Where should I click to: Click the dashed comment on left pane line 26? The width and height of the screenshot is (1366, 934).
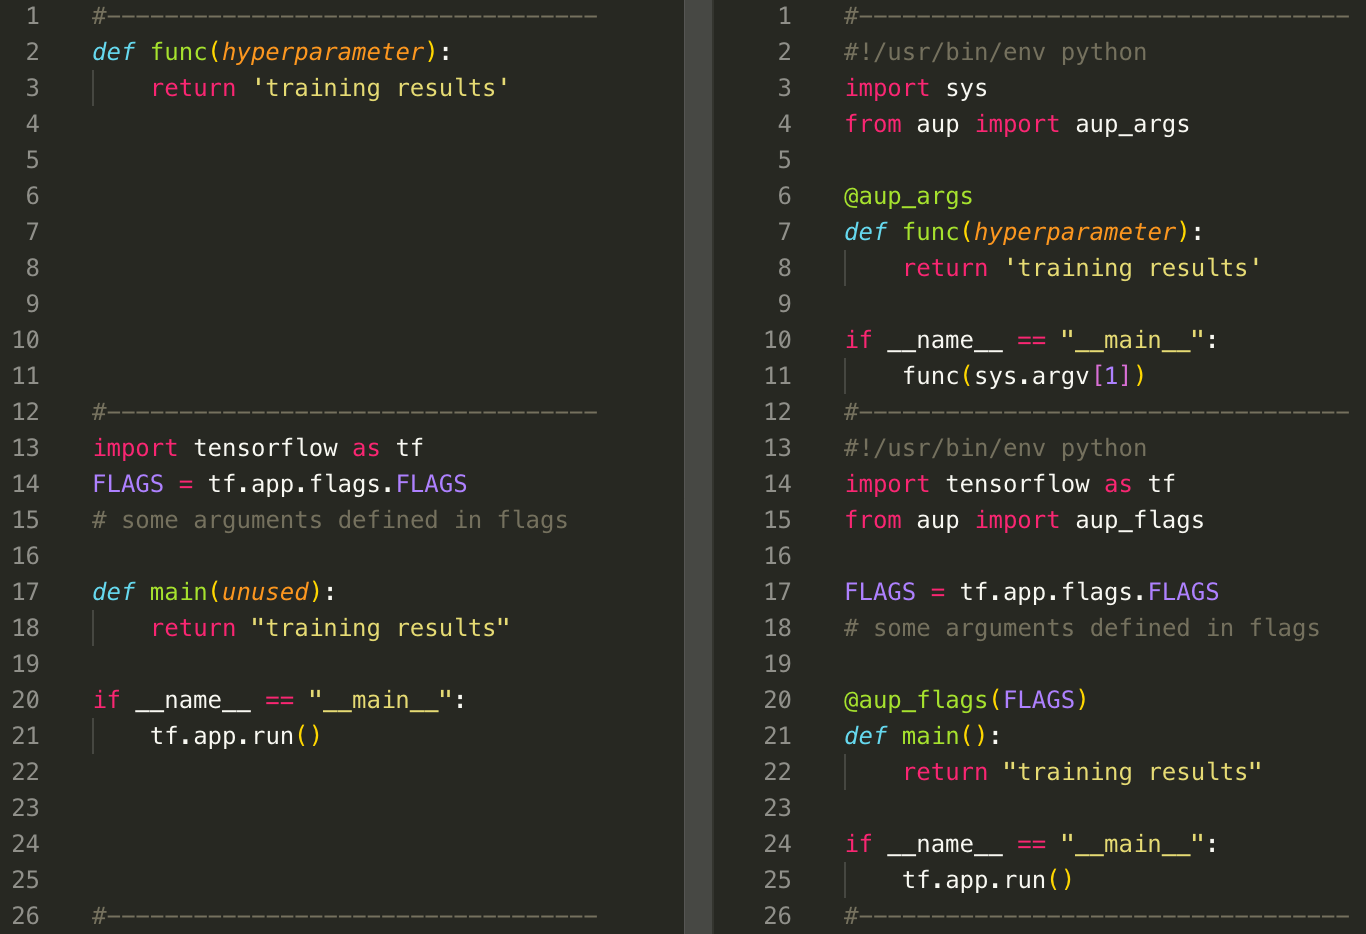(345, 916)
